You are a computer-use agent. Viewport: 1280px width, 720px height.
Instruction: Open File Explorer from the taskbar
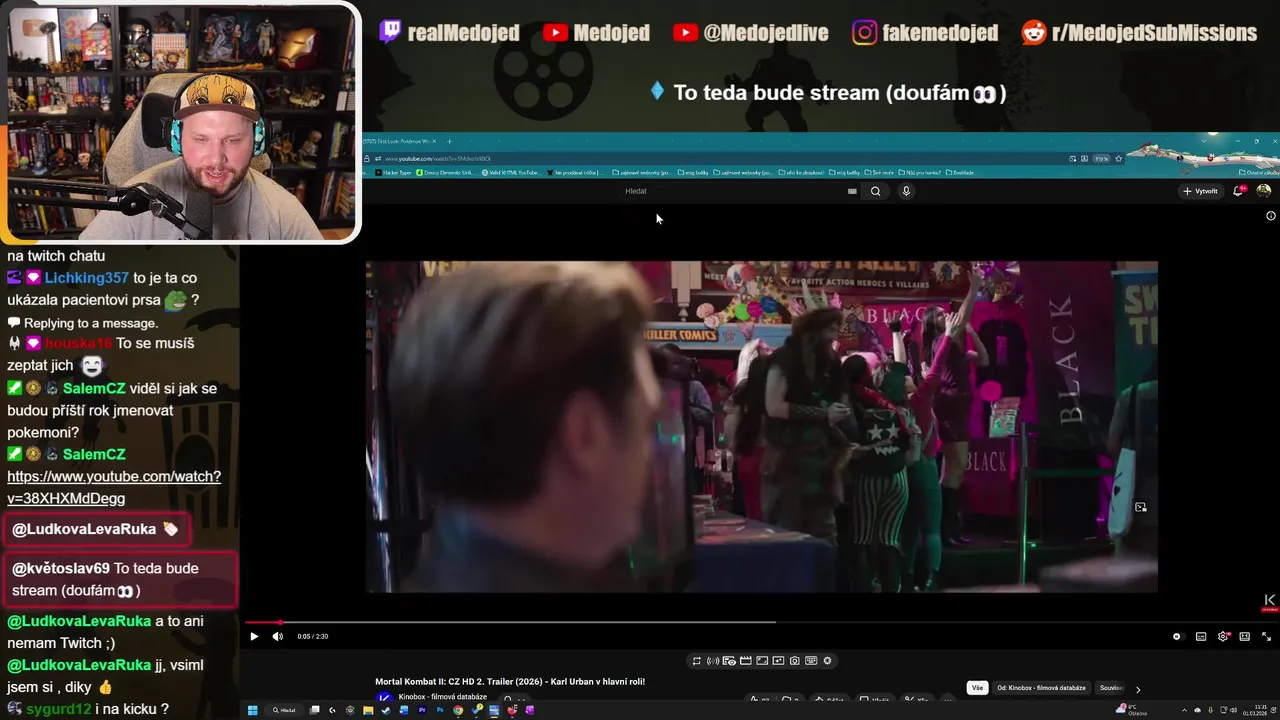(x=368, y=710)
